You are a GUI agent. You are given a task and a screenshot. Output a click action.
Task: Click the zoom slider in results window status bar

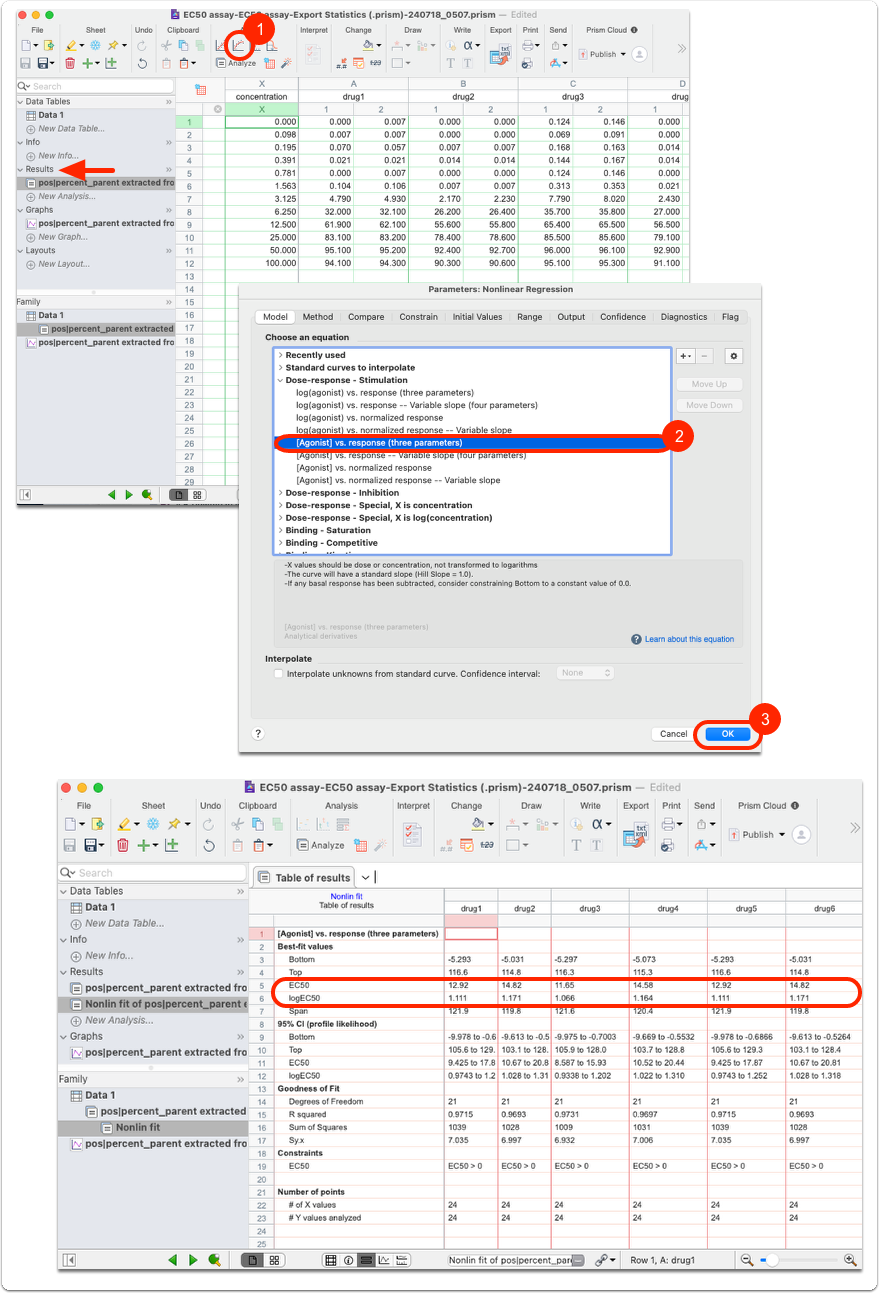tap(800, 1260)
